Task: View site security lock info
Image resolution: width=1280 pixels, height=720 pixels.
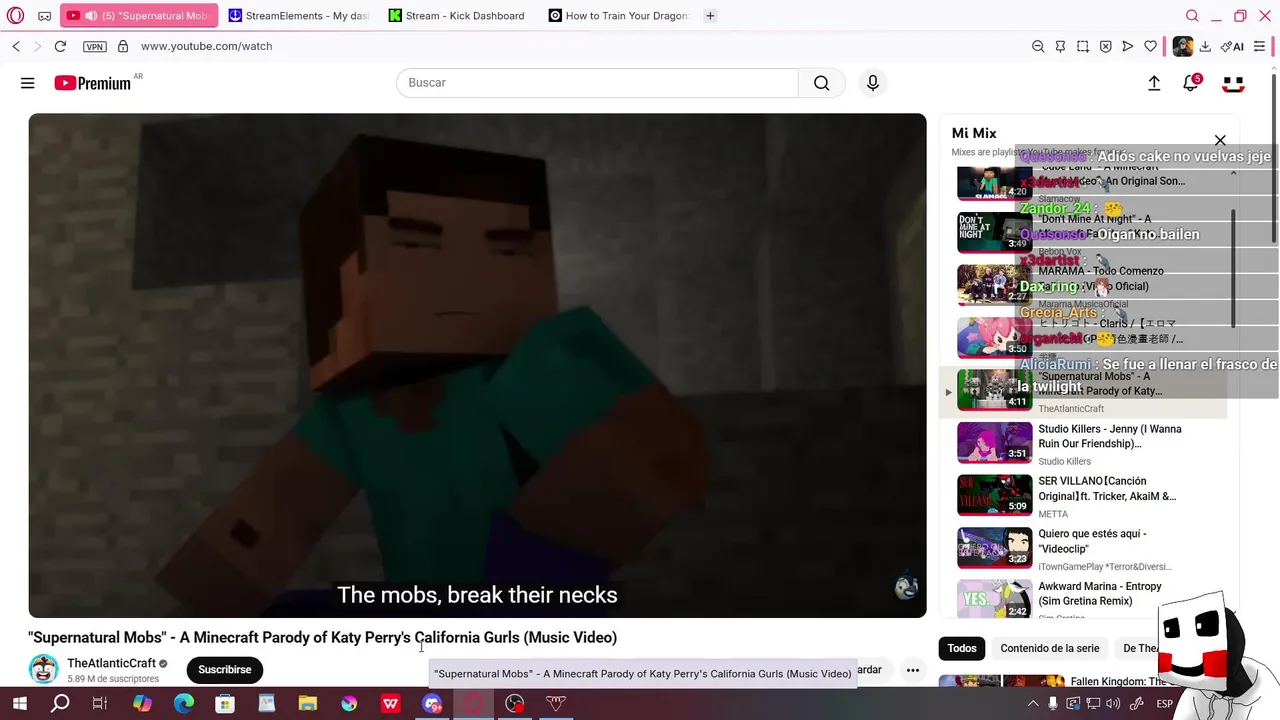Action: coord(123,46)
